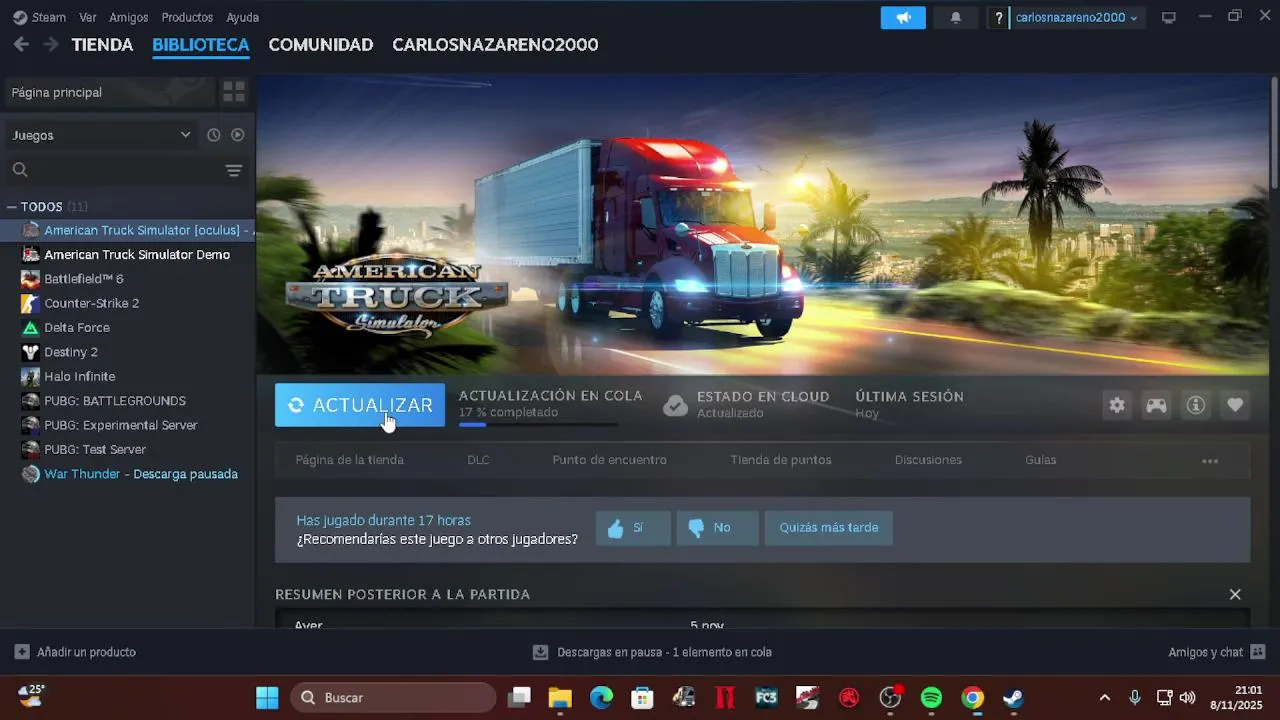Image resolution: width=1280 pixels, height=720 pixels.
Task: Close the Resumen posterior a la partida
Action: [x=1235, y=594]
